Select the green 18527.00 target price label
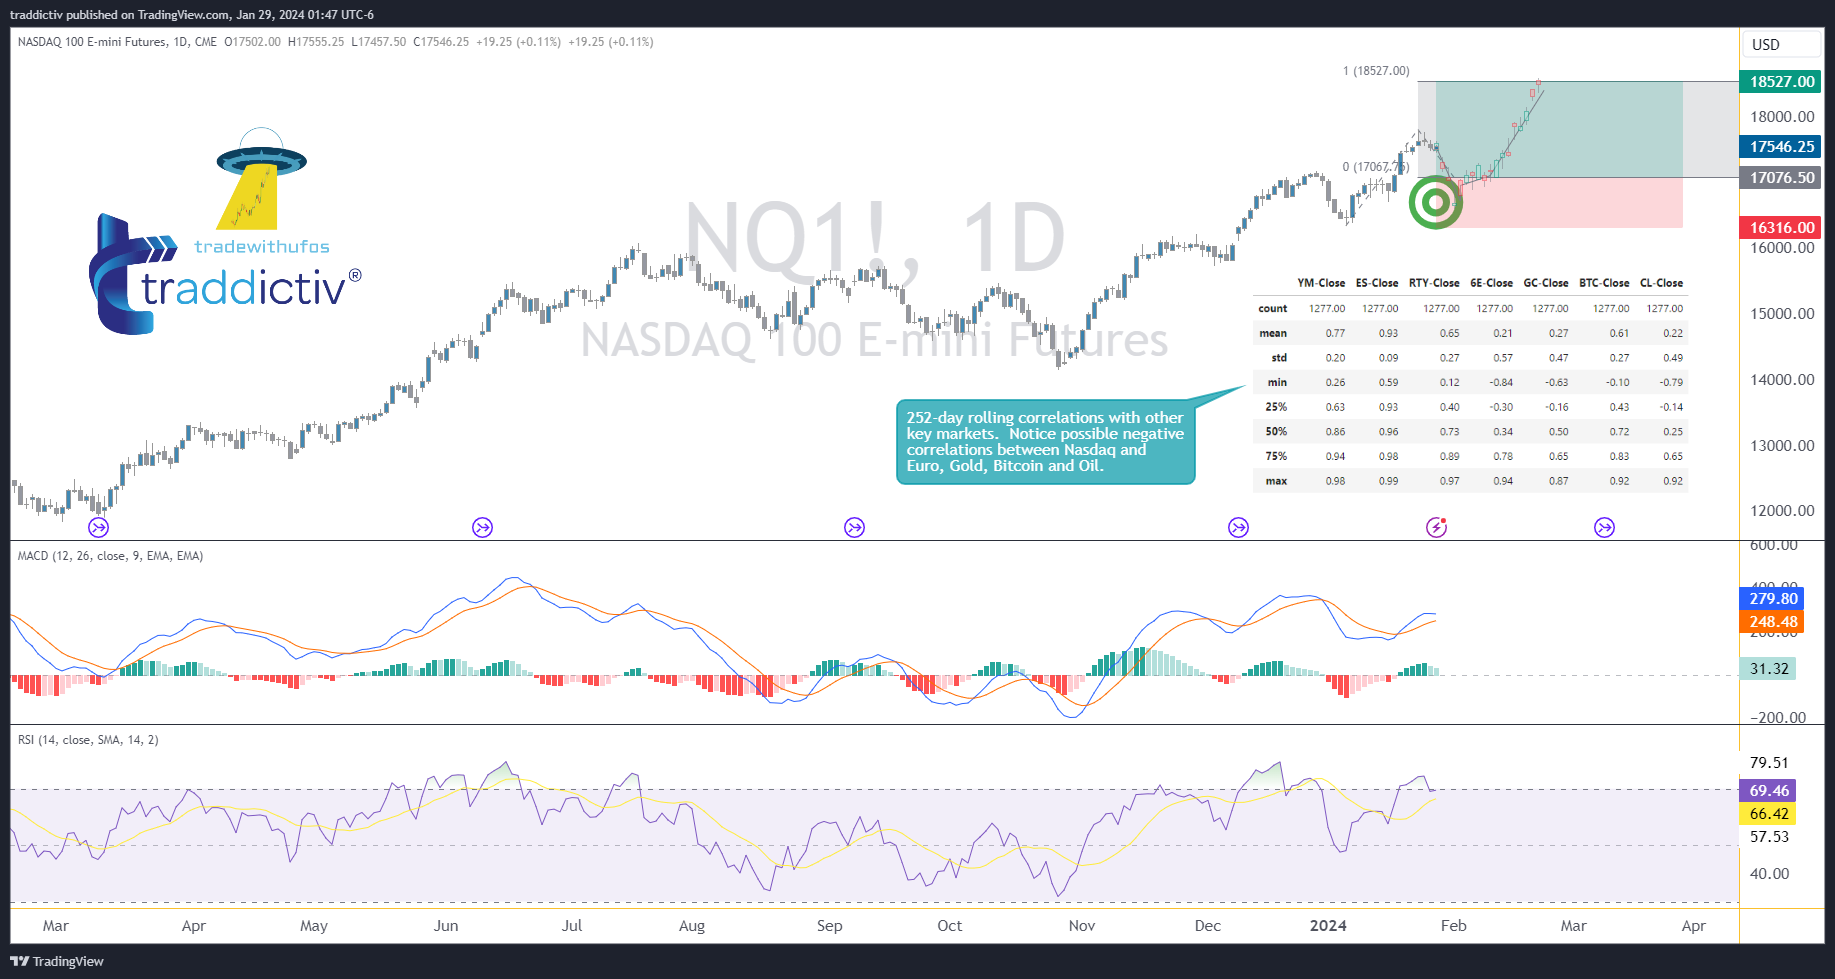Image resolution: width=1835 pixels, height=979 pixels. point(1781,82)
